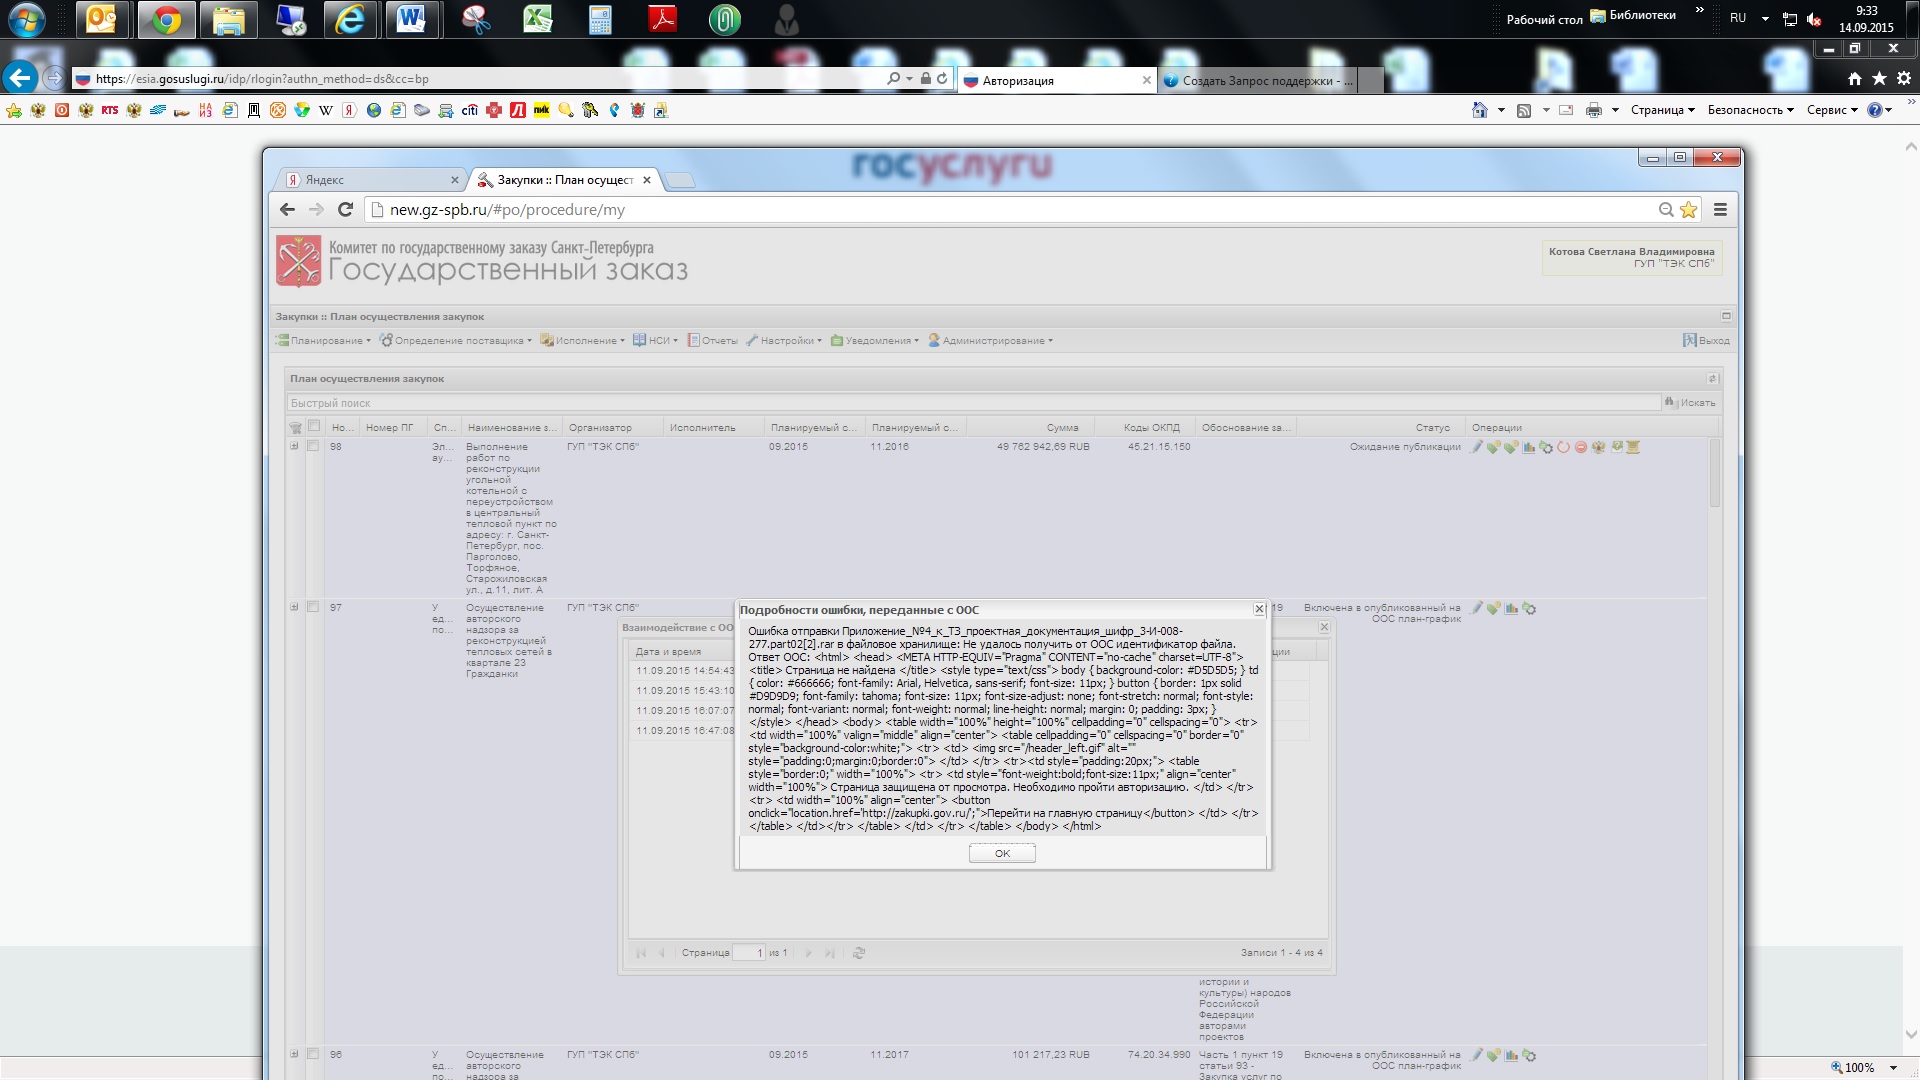Close error details dialog with X
Image resolution: width=1920 pixels, height=1080 pixels.
tap(1259, 609)
